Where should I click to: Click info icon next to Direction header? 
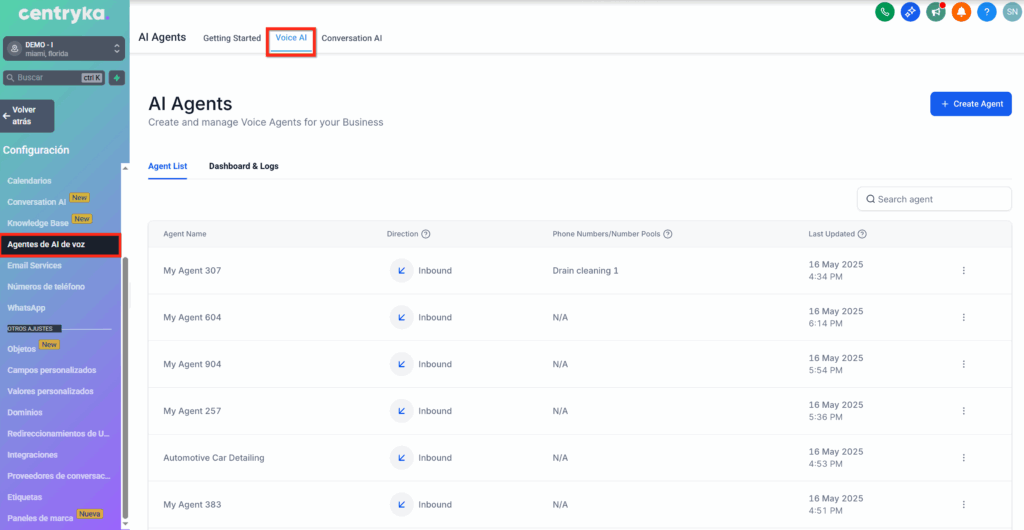[x=426, y=234]
